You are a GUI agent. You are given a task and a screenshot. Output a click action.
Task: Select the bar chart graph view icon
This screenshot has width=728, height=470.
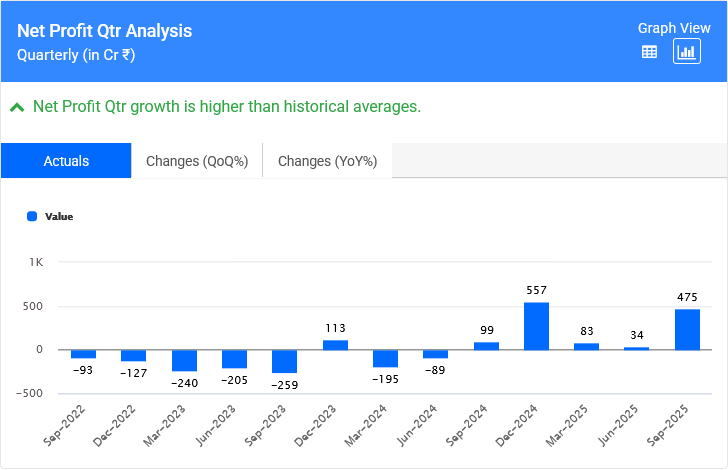pos(687,52)
